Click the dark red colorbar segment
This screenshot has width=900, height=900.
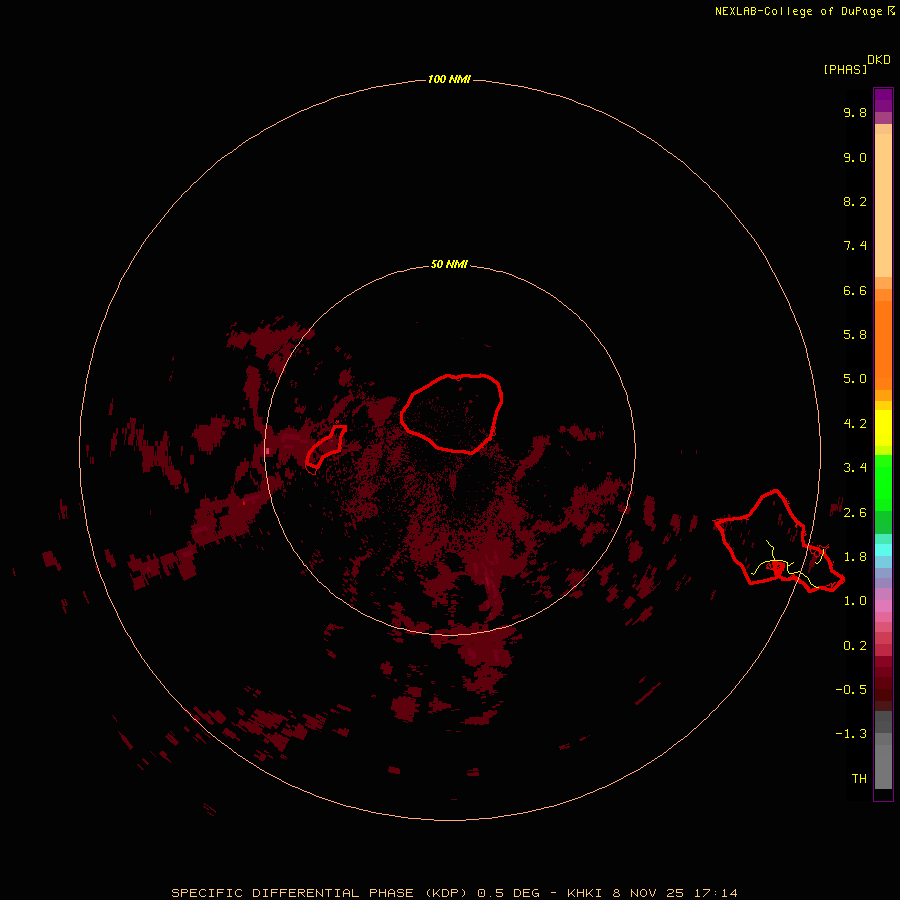[883, 683]
